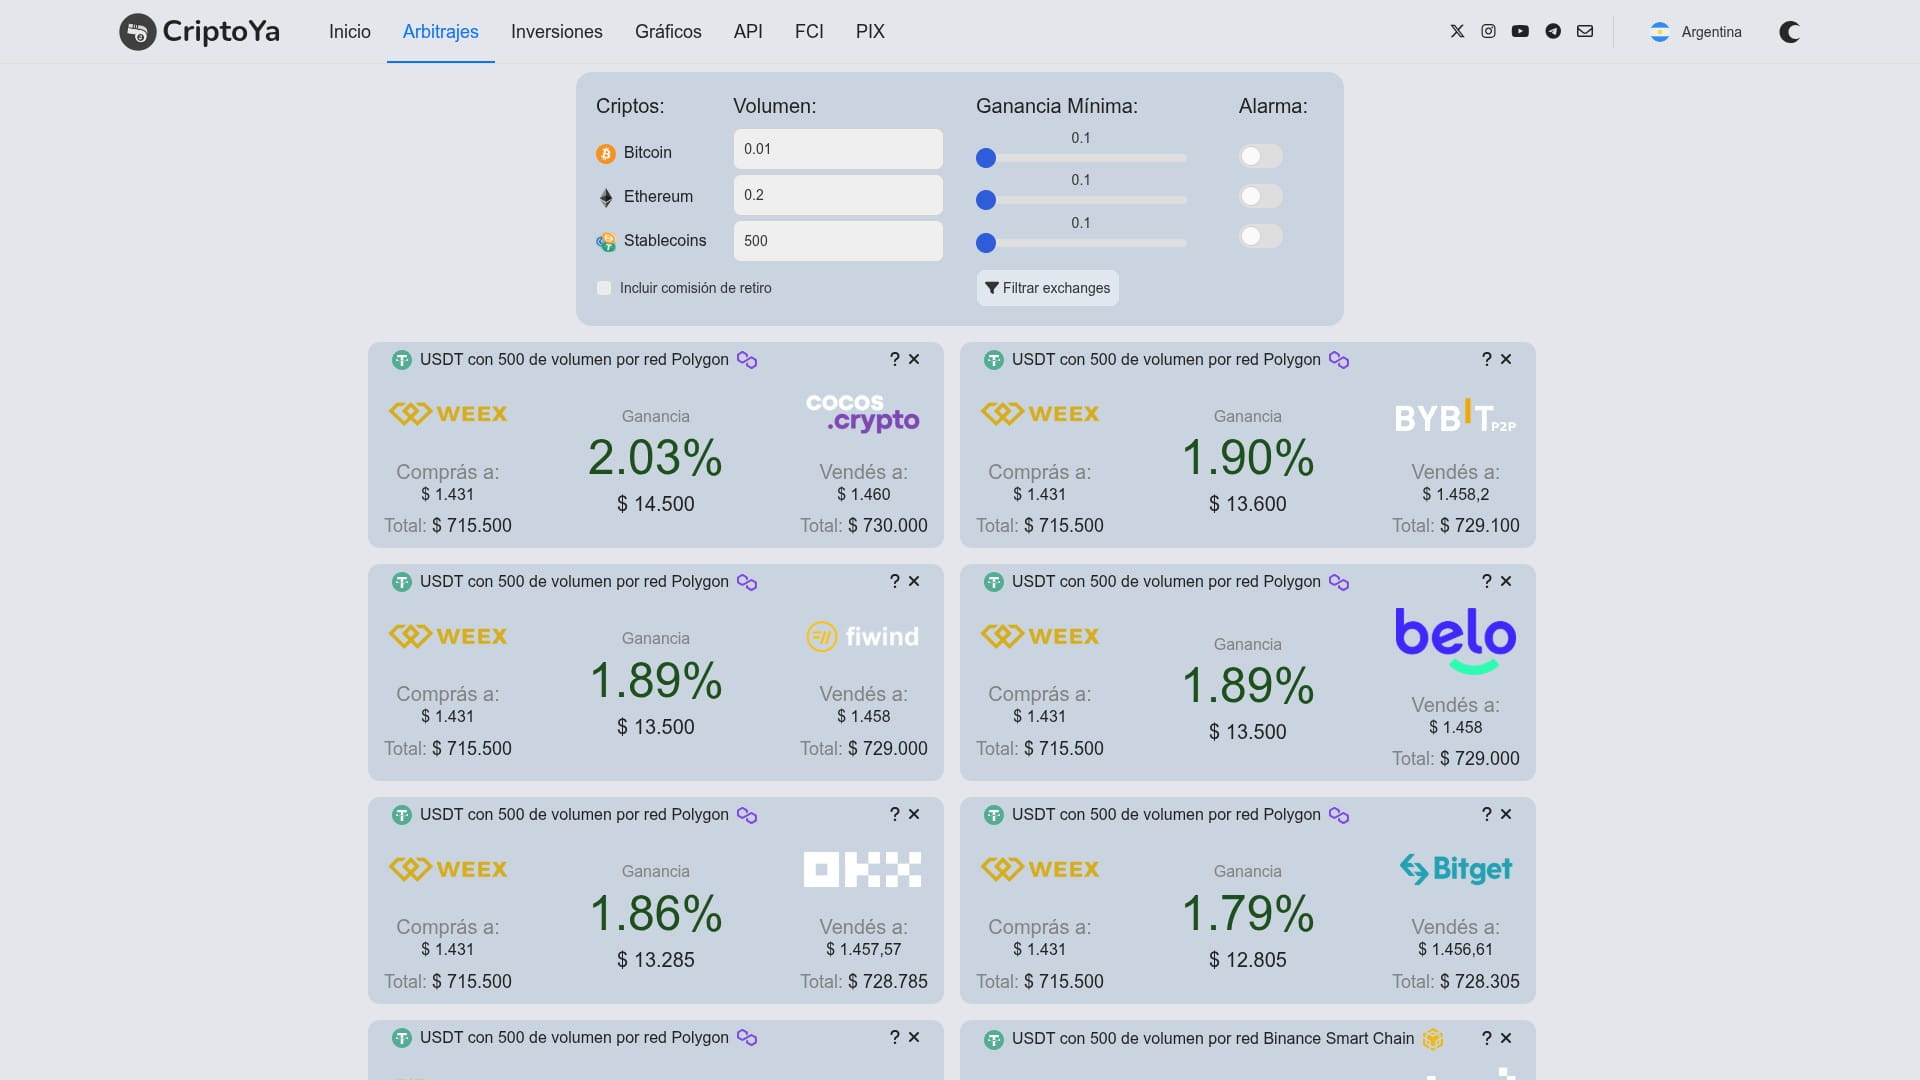Dismiss the WEEX to Cocos Crypto card

point(914,359)
